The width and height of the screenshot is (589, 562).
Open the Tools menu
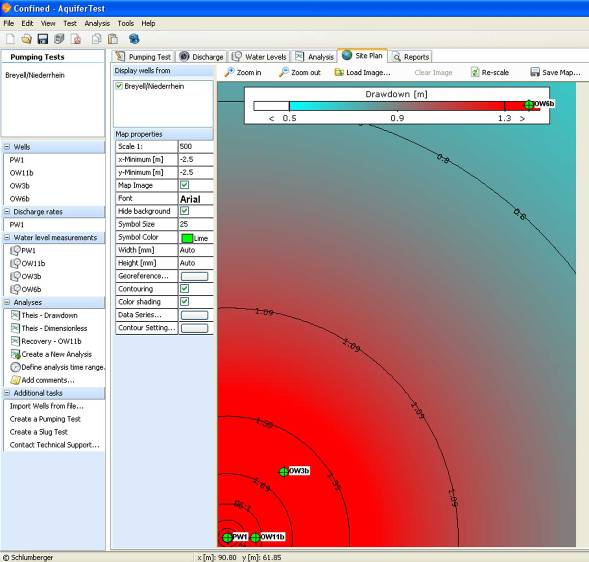point(126,23)
